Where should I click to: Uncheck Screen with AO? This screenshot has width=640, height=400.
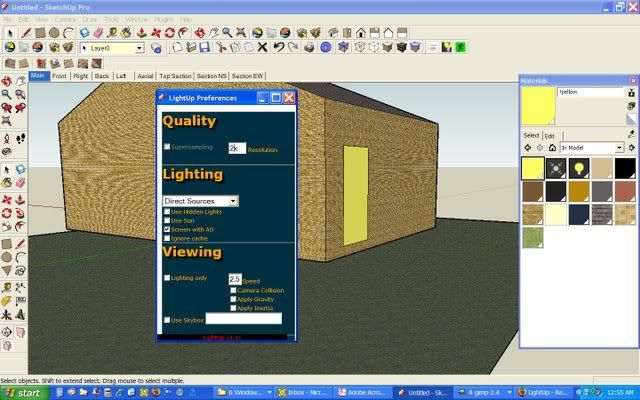pos(167,229)
